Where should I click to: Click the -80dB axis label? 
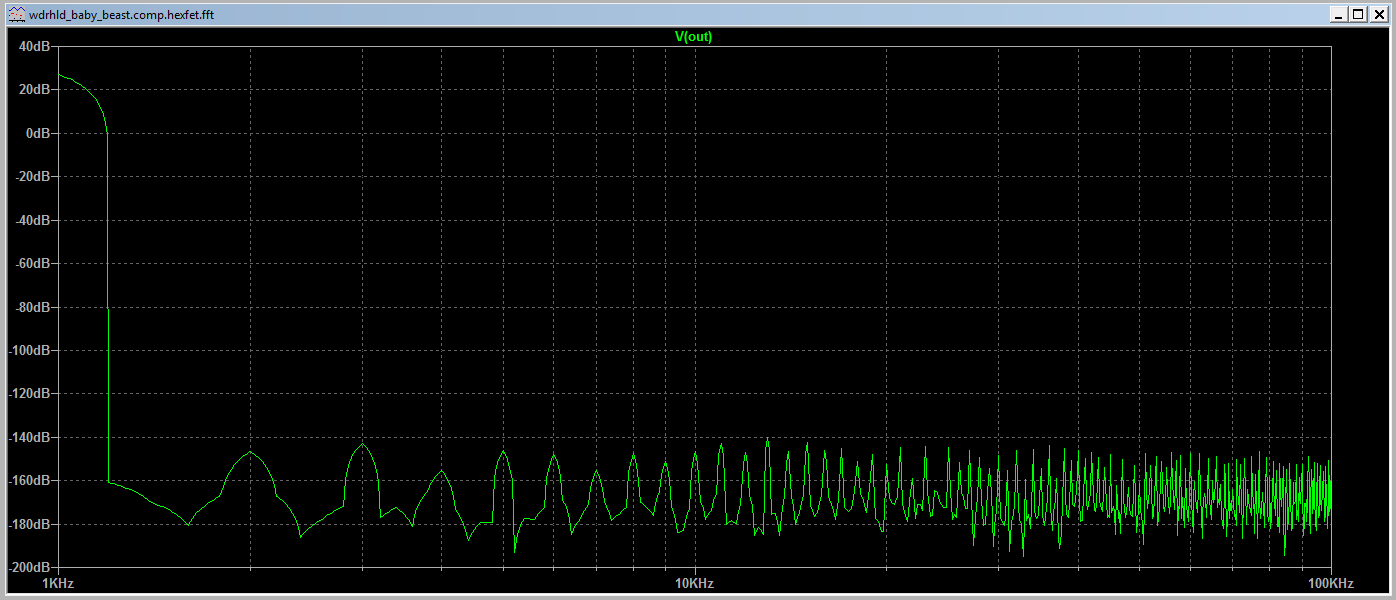33,307
